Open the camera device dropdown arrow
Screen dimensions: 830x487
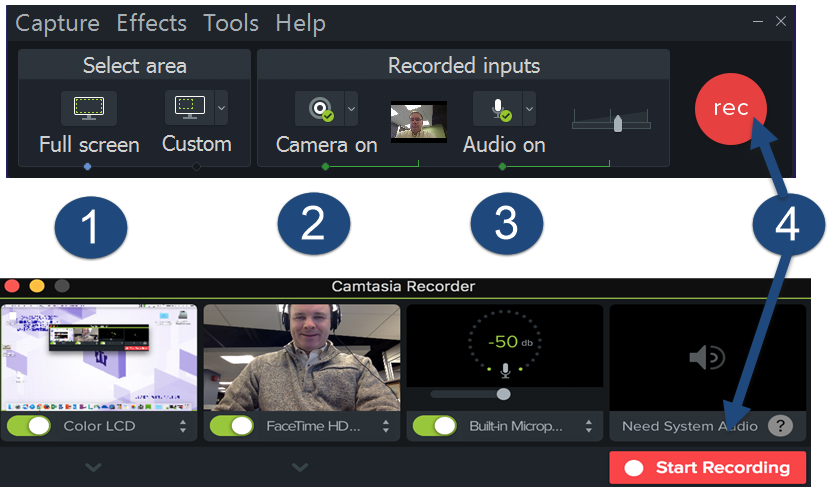tap(351, 109)
